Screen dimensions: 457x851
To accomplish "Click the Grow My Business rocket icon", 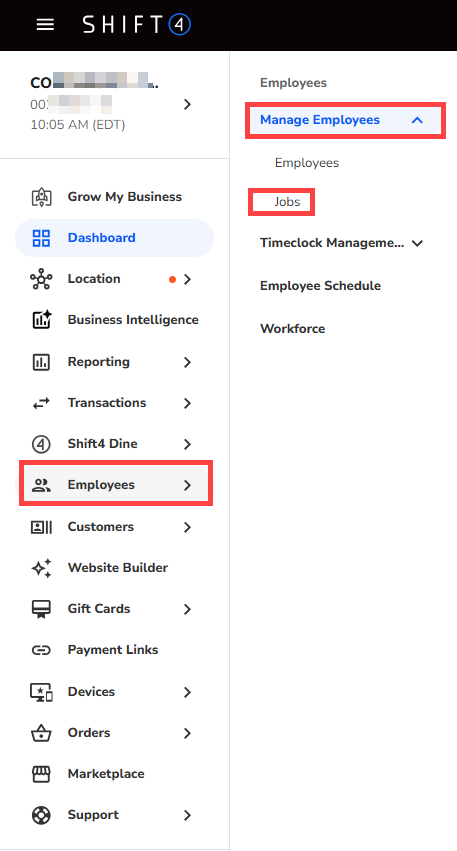I will coord(41,196).
